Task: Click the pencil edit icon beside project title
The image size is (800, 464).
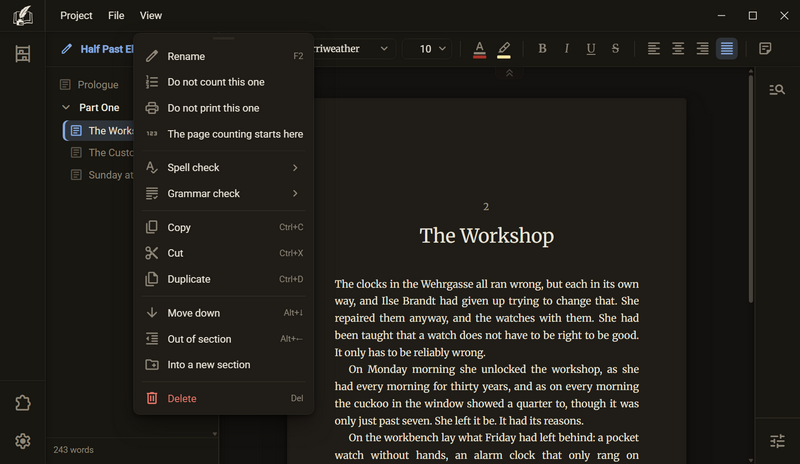Action: click(x=66, y=49)
